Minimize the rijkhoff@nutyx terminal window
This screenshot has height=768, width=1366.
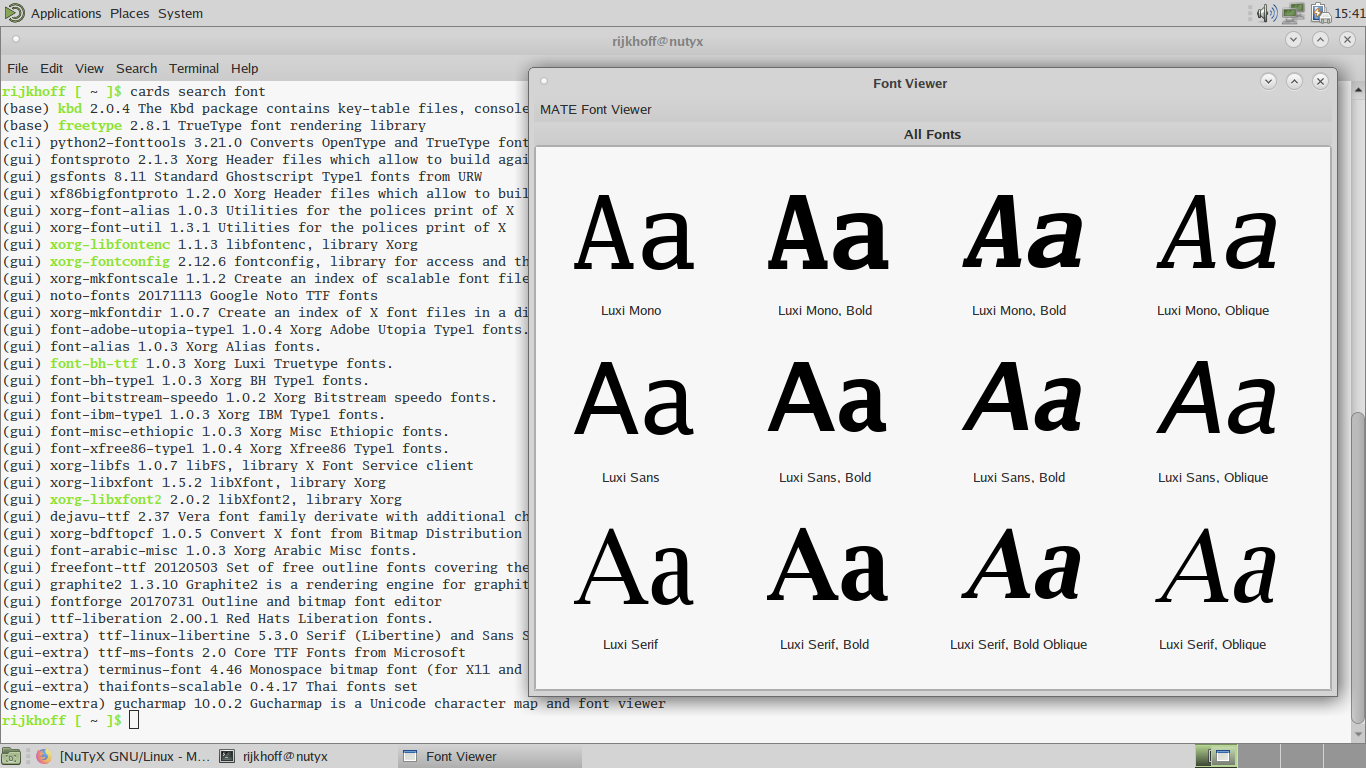(x=1293, y=40)
